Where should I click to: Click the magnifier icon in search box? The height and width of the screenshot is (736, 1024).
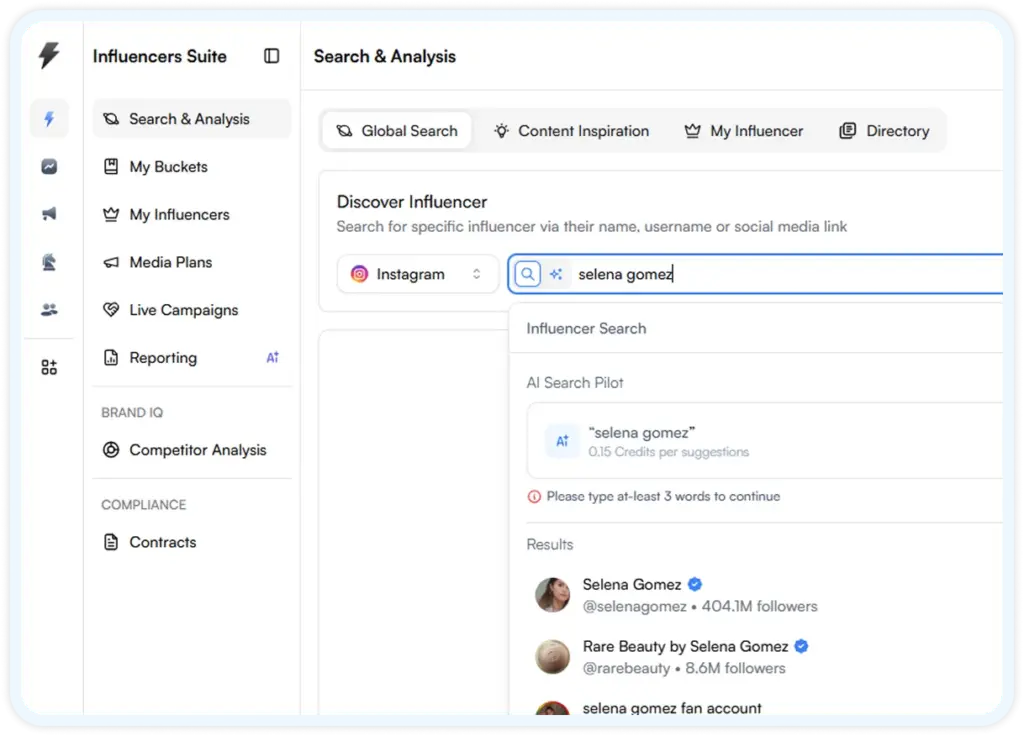point(528,274)
